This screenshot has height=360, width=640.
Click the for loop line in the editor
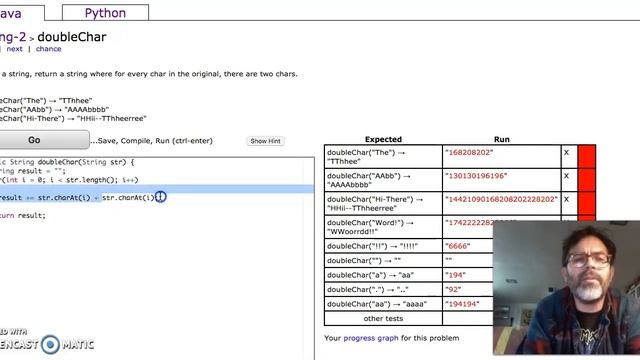point(69,180)
